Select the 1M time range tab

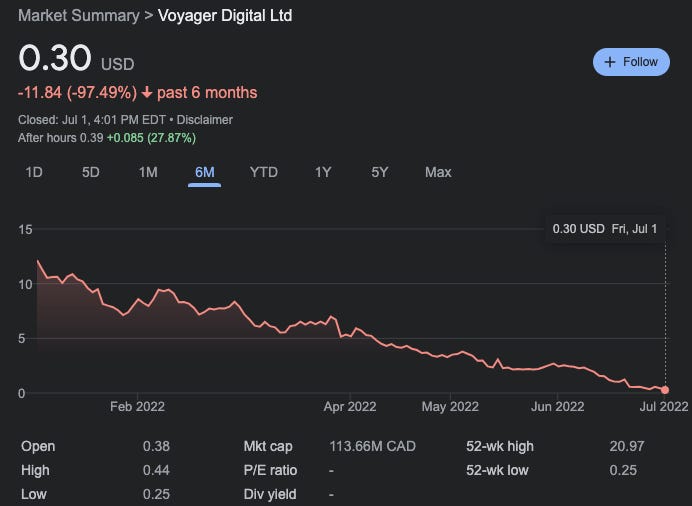click(148, 172)
